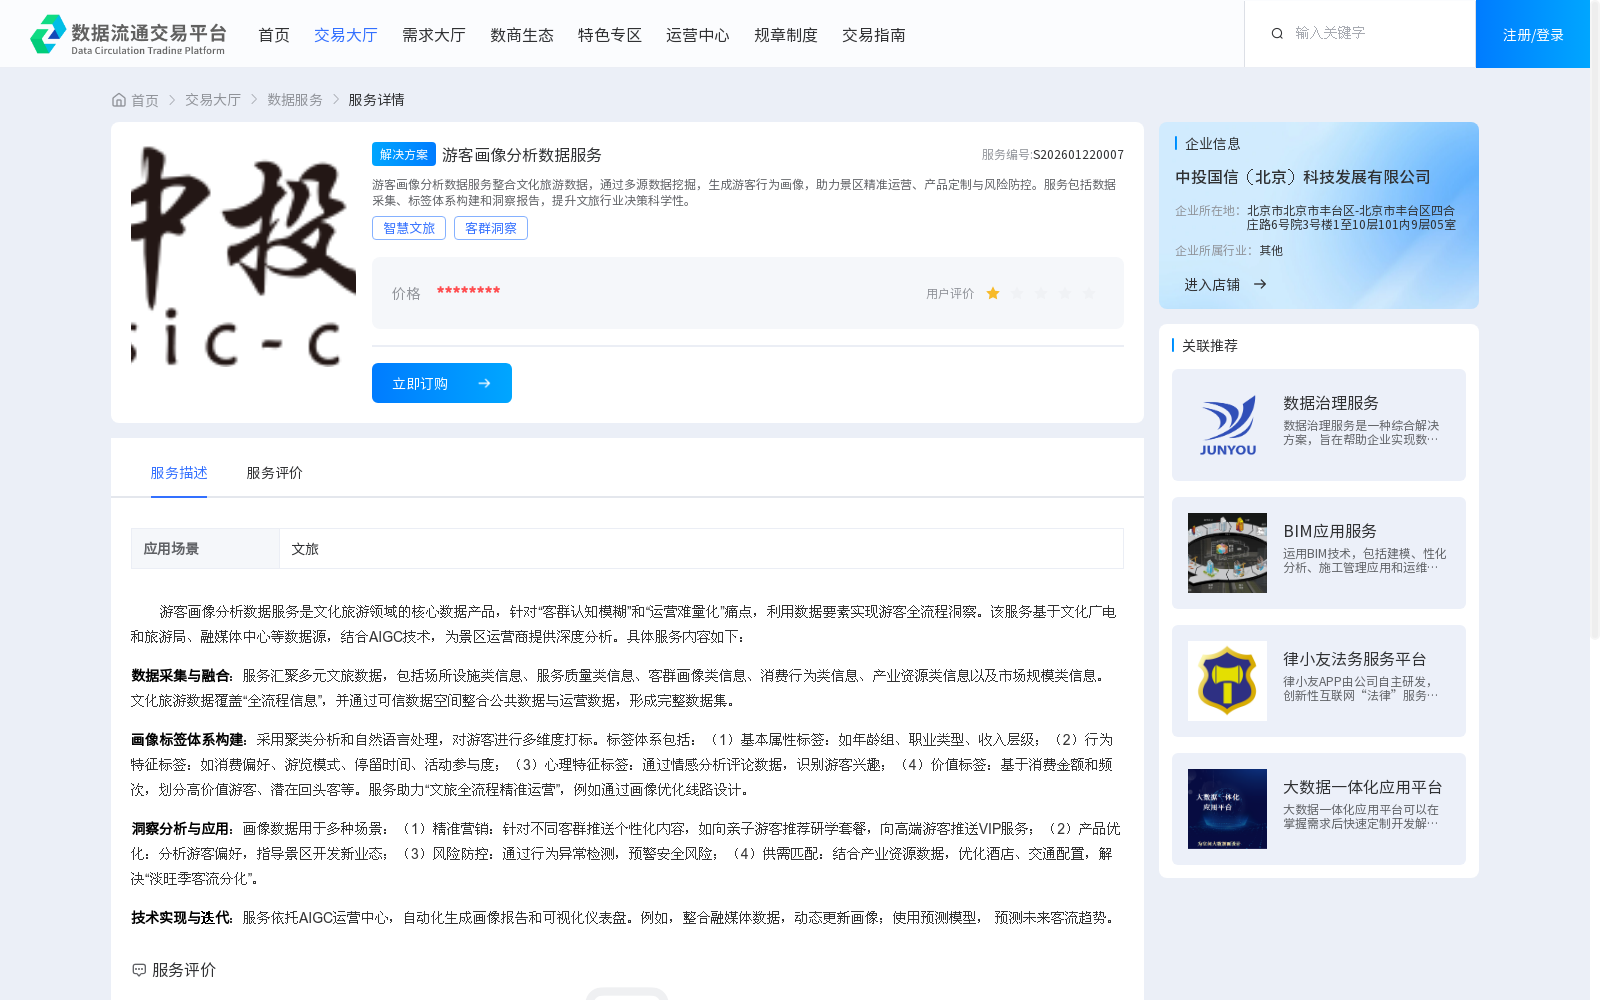
Task: Open 运营中心 navigation item
Action: pos(698,35)
